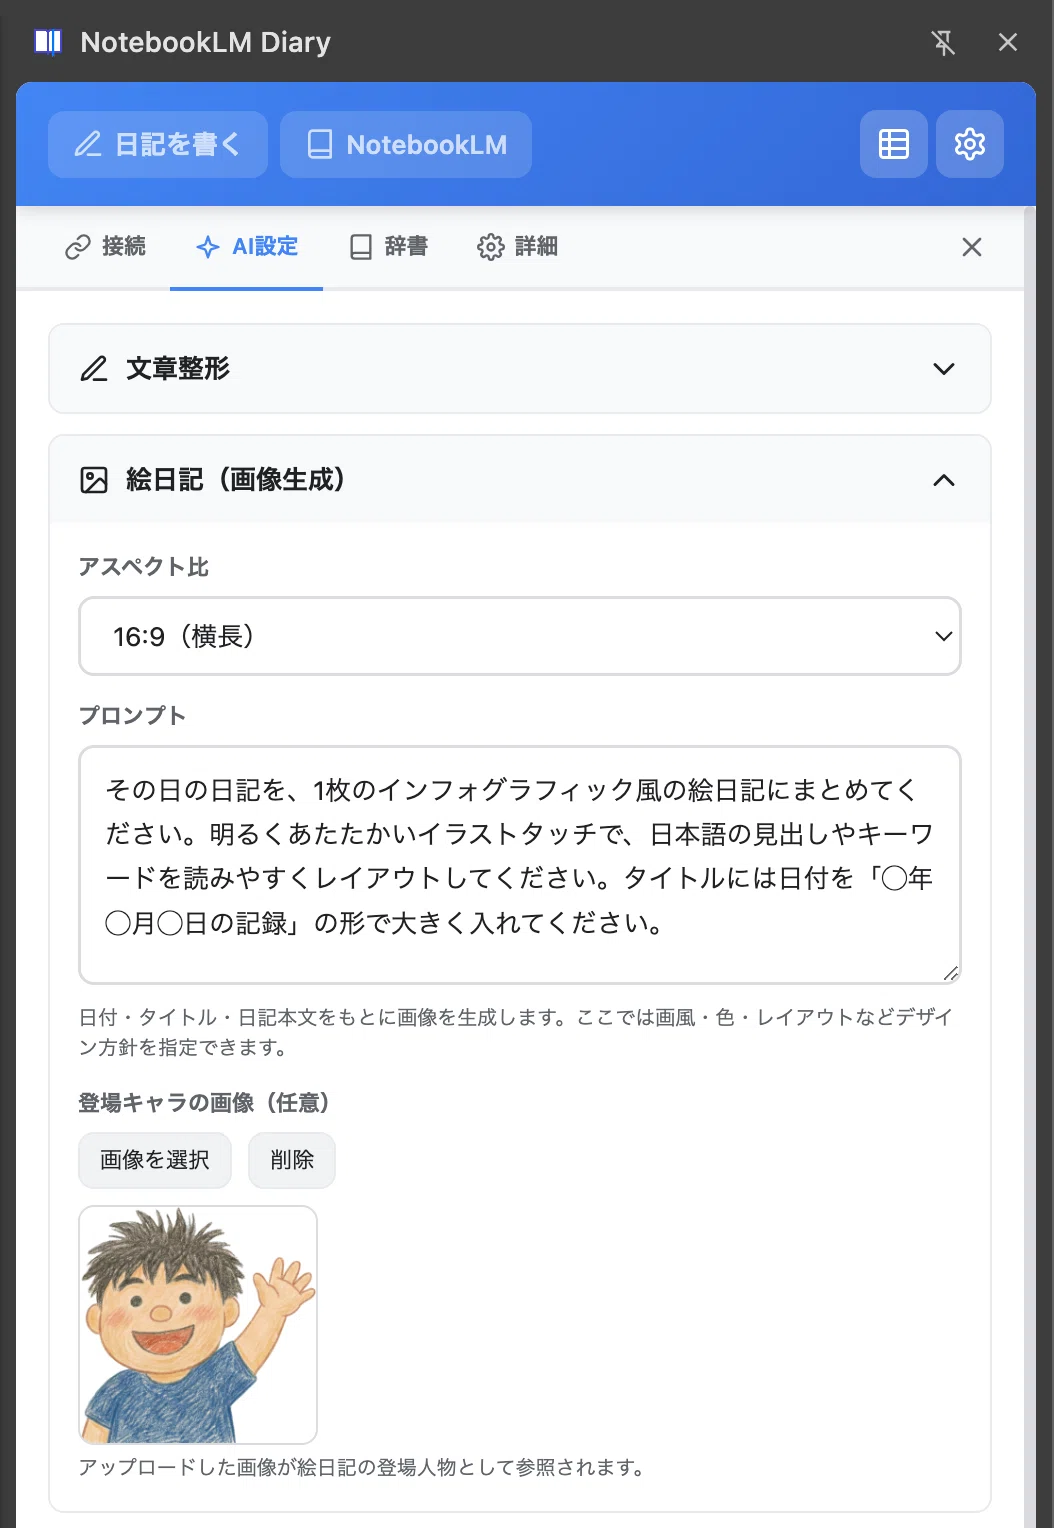Screen dimensions: 1054x1528
Task: Open the 日記を書く diary writing button
Action: click(158, 145)
